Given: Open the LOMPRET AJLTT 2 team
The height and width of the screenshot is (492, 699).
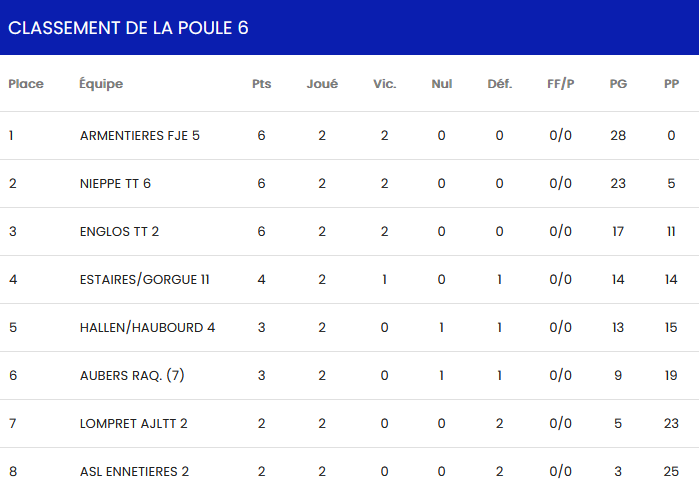Looking at the screenshot, I should (134, 423).
